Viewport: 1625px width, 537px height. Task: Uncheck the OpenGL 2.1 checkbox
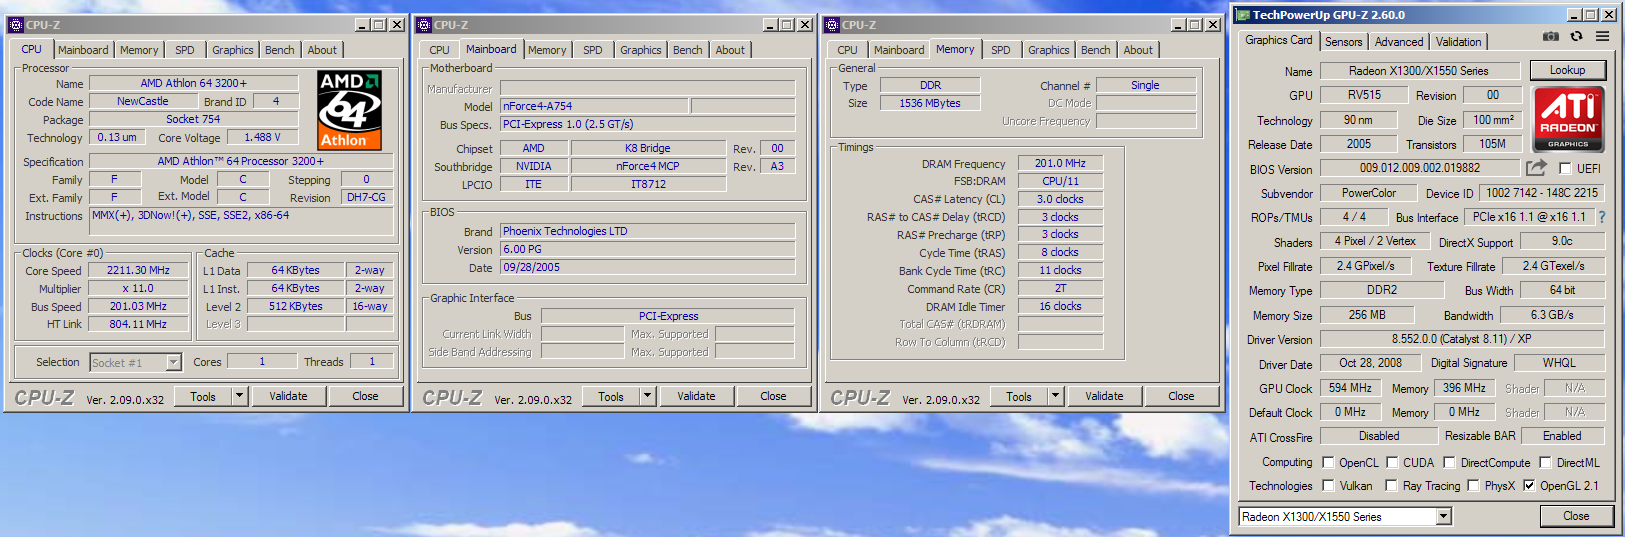1529,486
